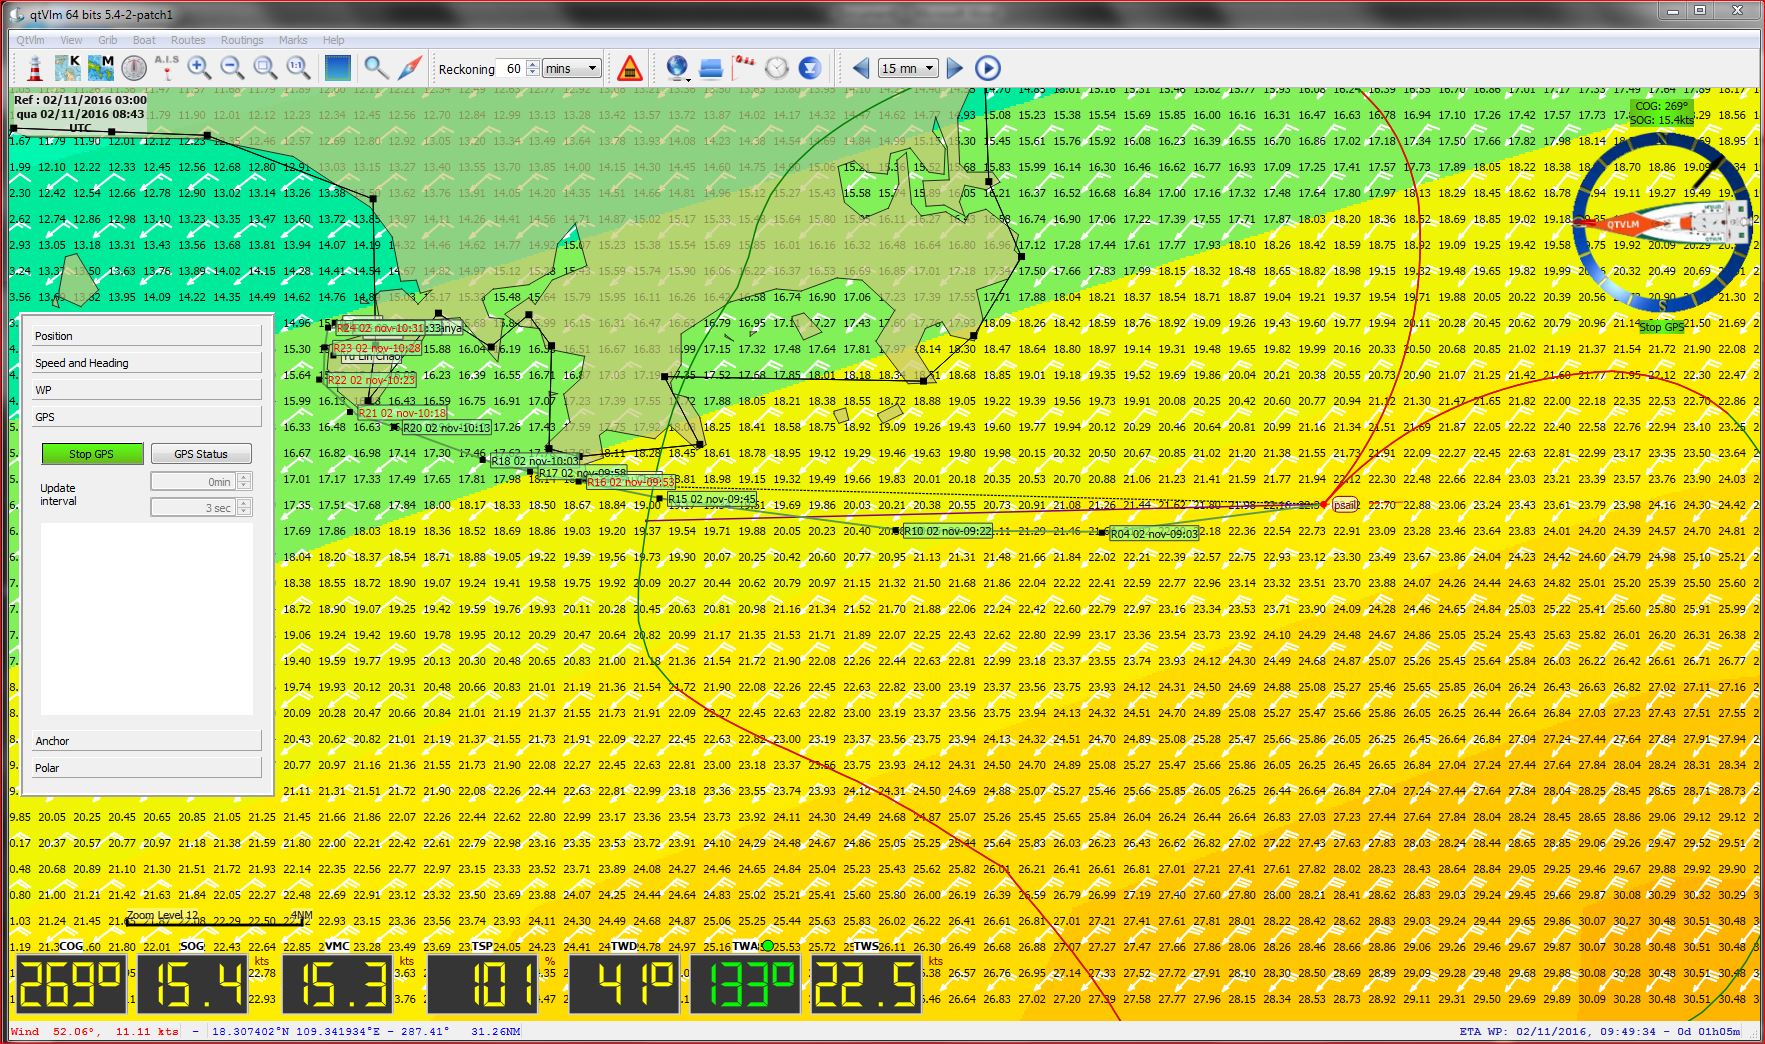This screenshot has width=1765, height=1044.
Task: Step grib time forward with right arrow
Action: pos(955,68)
